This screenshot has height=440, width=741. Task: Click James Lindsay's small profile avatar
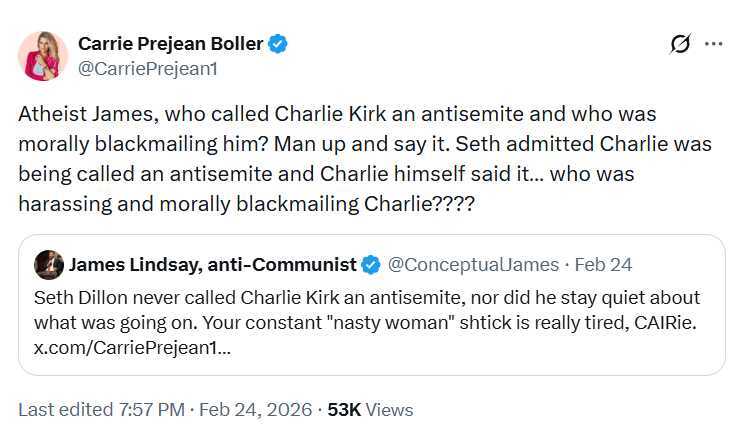tap(49, 264)
